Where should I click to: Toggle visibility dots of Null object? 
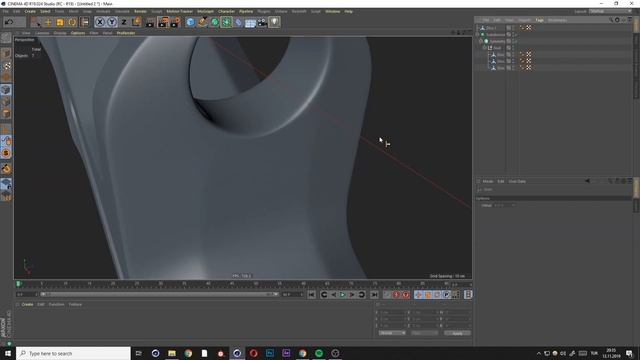(513, 48)
